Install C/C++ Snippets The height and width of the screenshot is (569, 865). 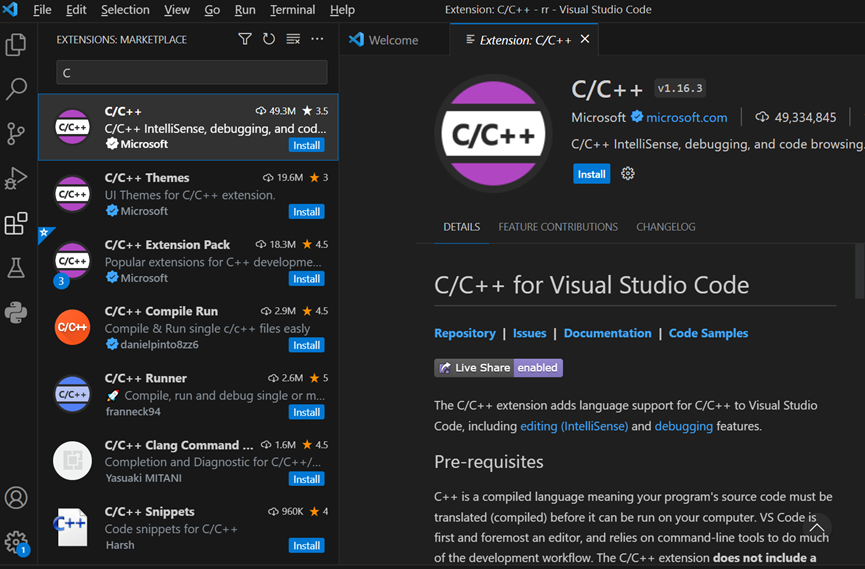pos(306,545)
